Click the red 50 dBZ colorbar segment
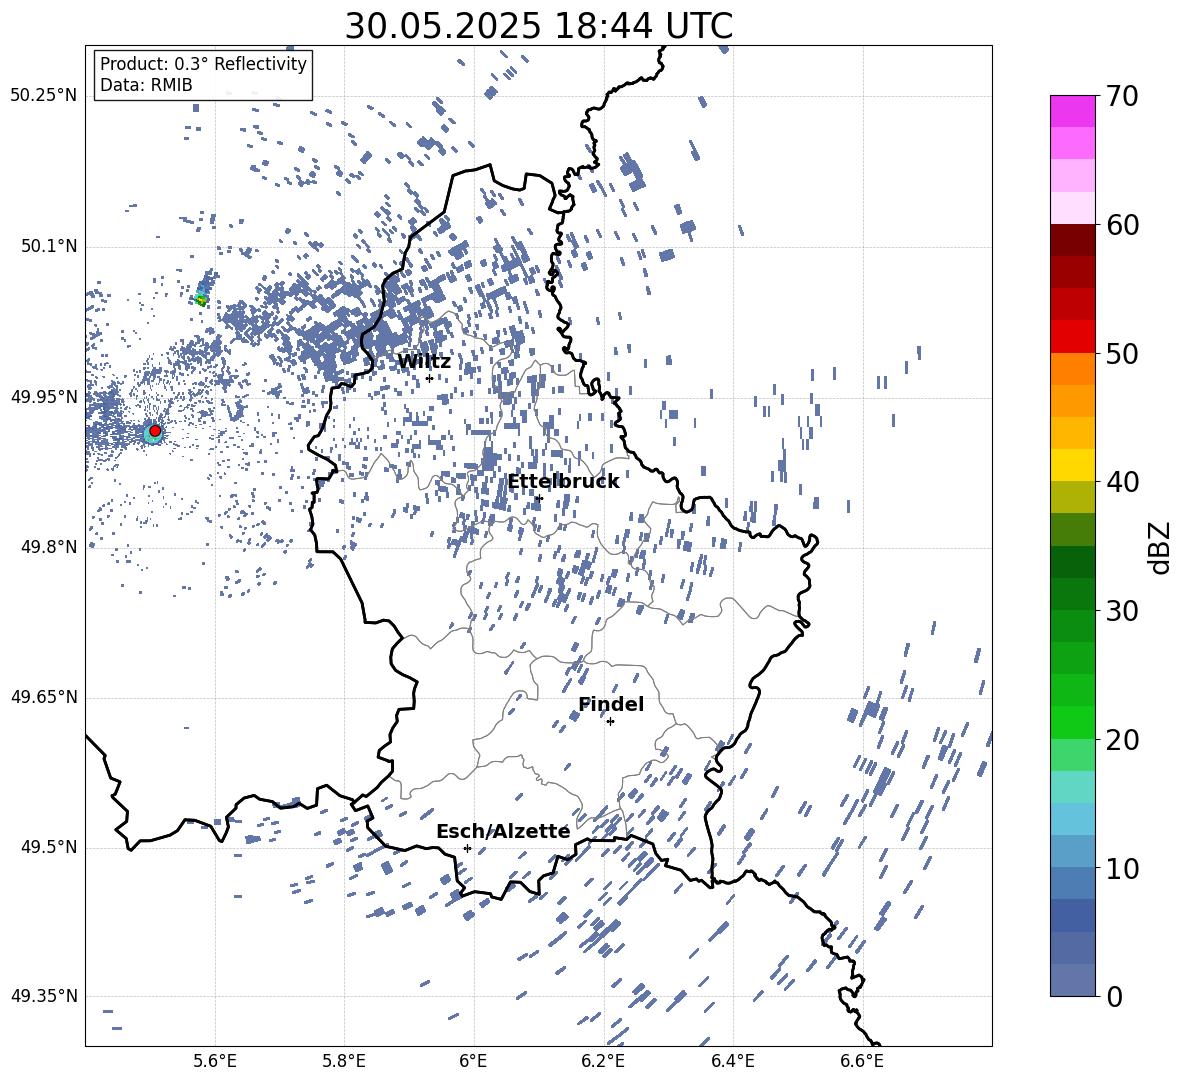Screen dimensions: 1184x1081 pos(1073,337)
